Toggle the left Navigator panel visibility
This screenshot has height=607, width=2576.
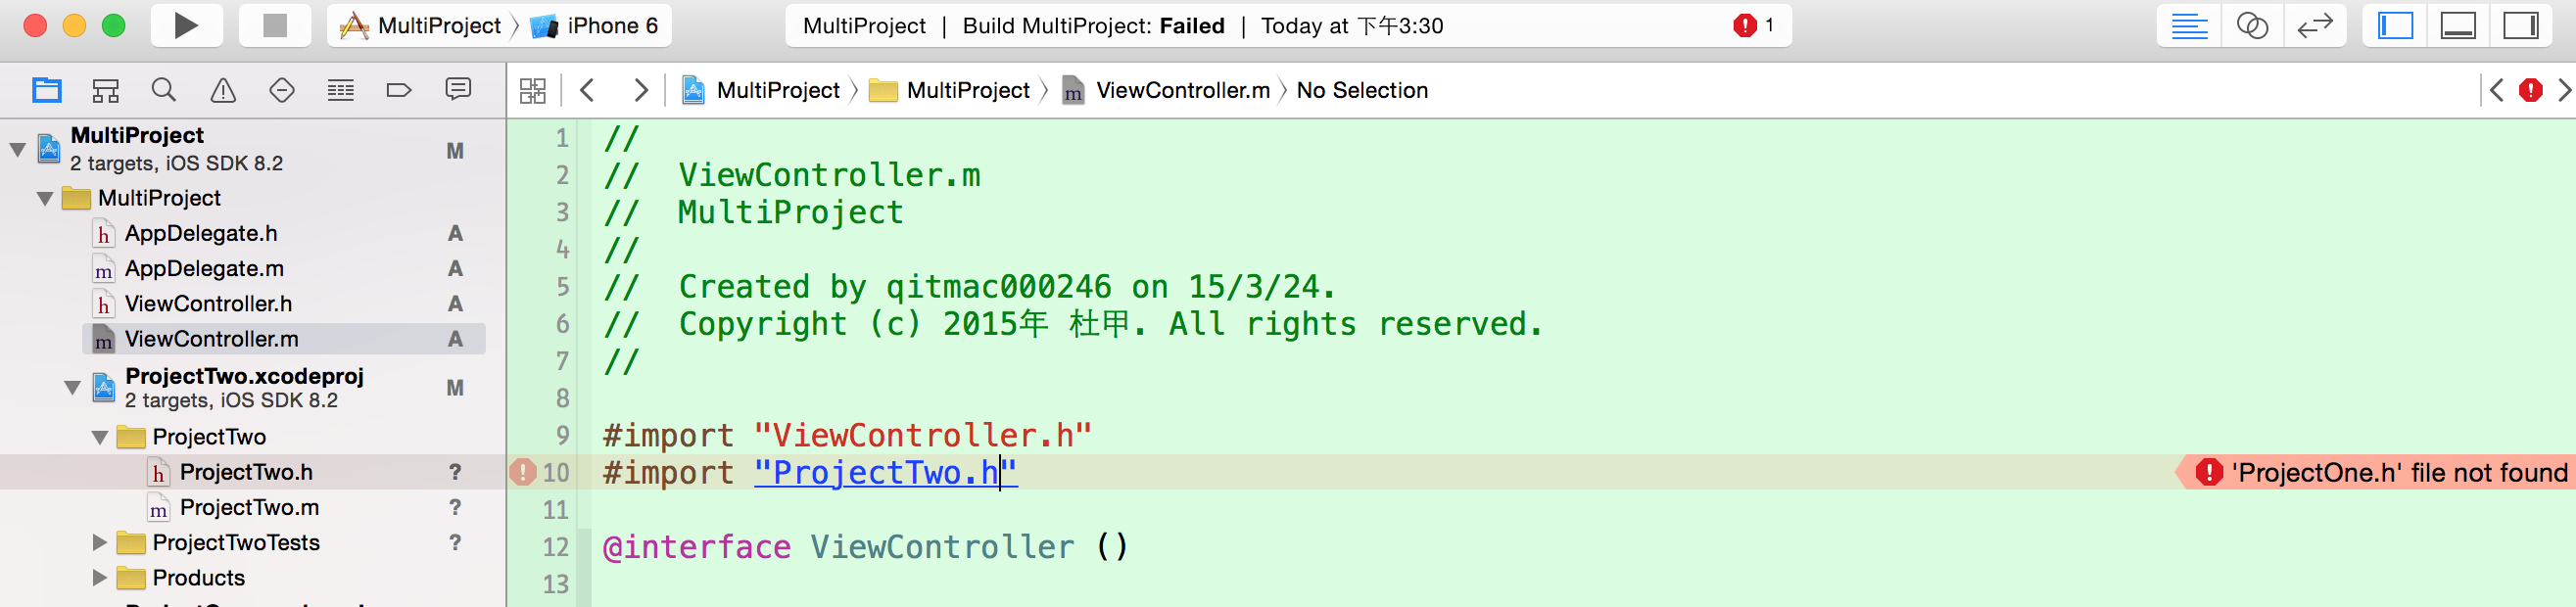(2395, 26)
